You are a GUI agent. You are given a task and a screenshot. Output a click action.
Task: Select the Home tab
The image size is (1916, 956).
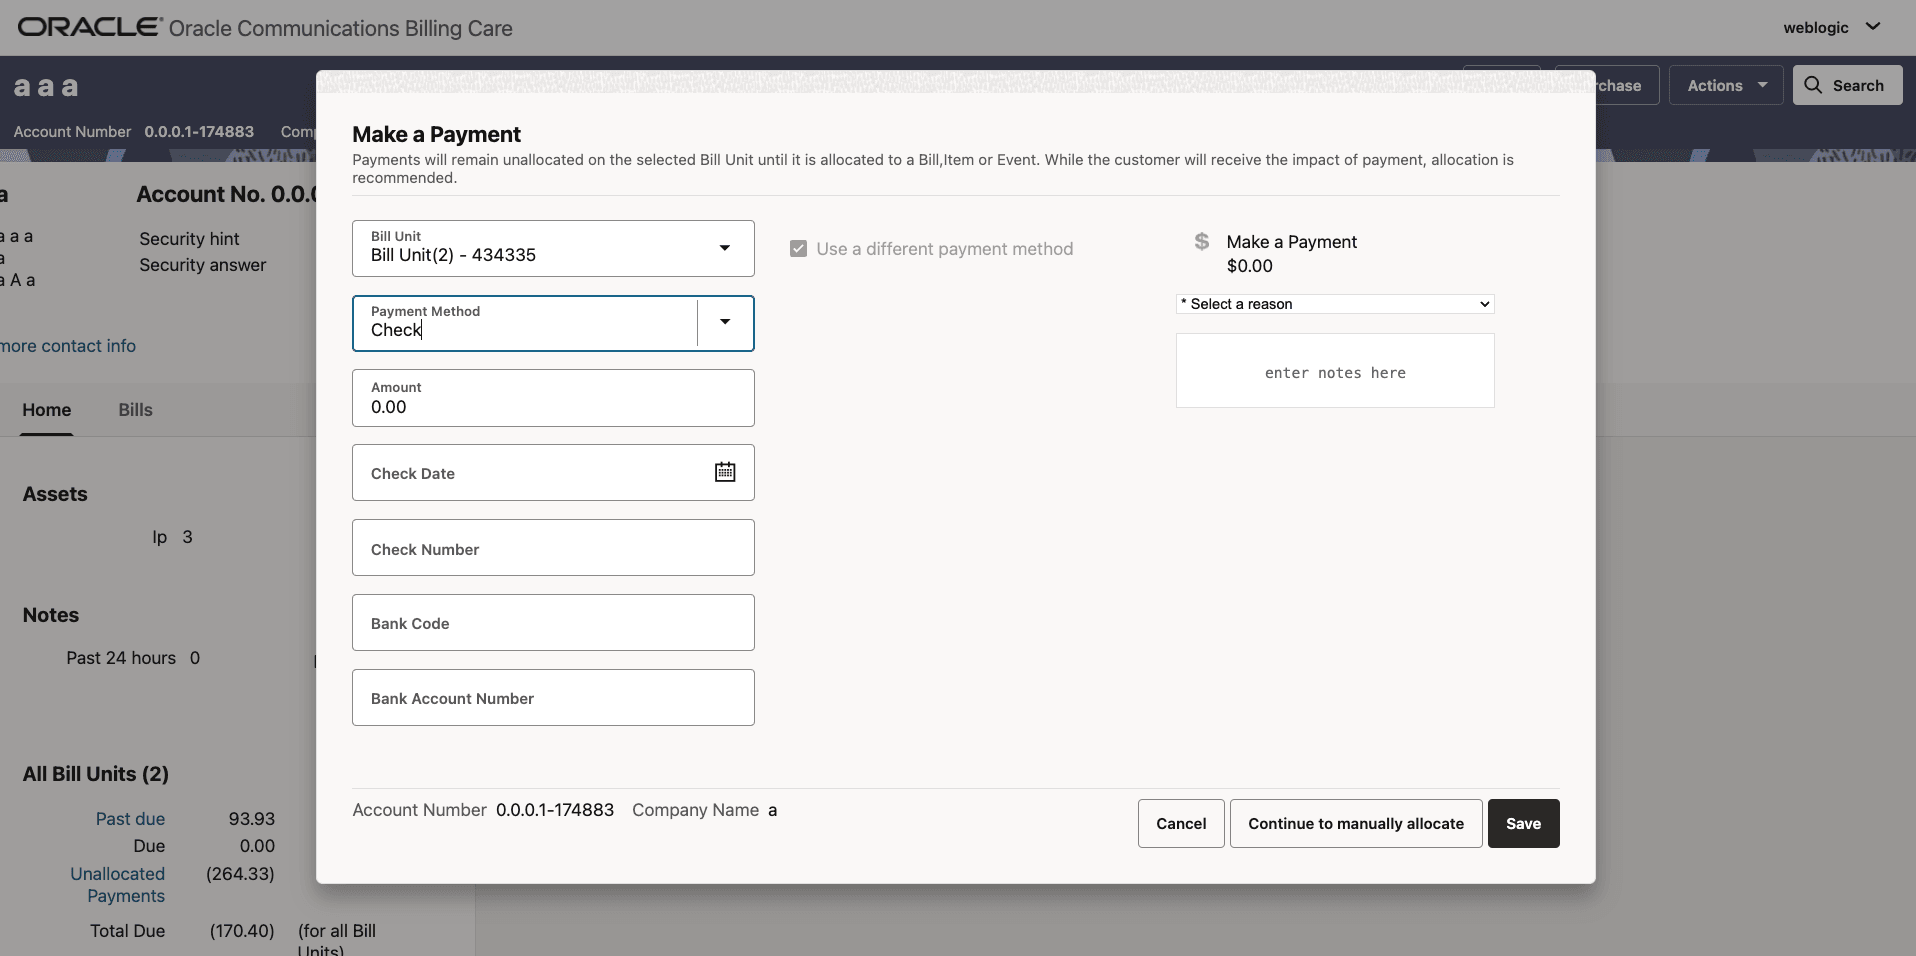click(x=46, y=410)
